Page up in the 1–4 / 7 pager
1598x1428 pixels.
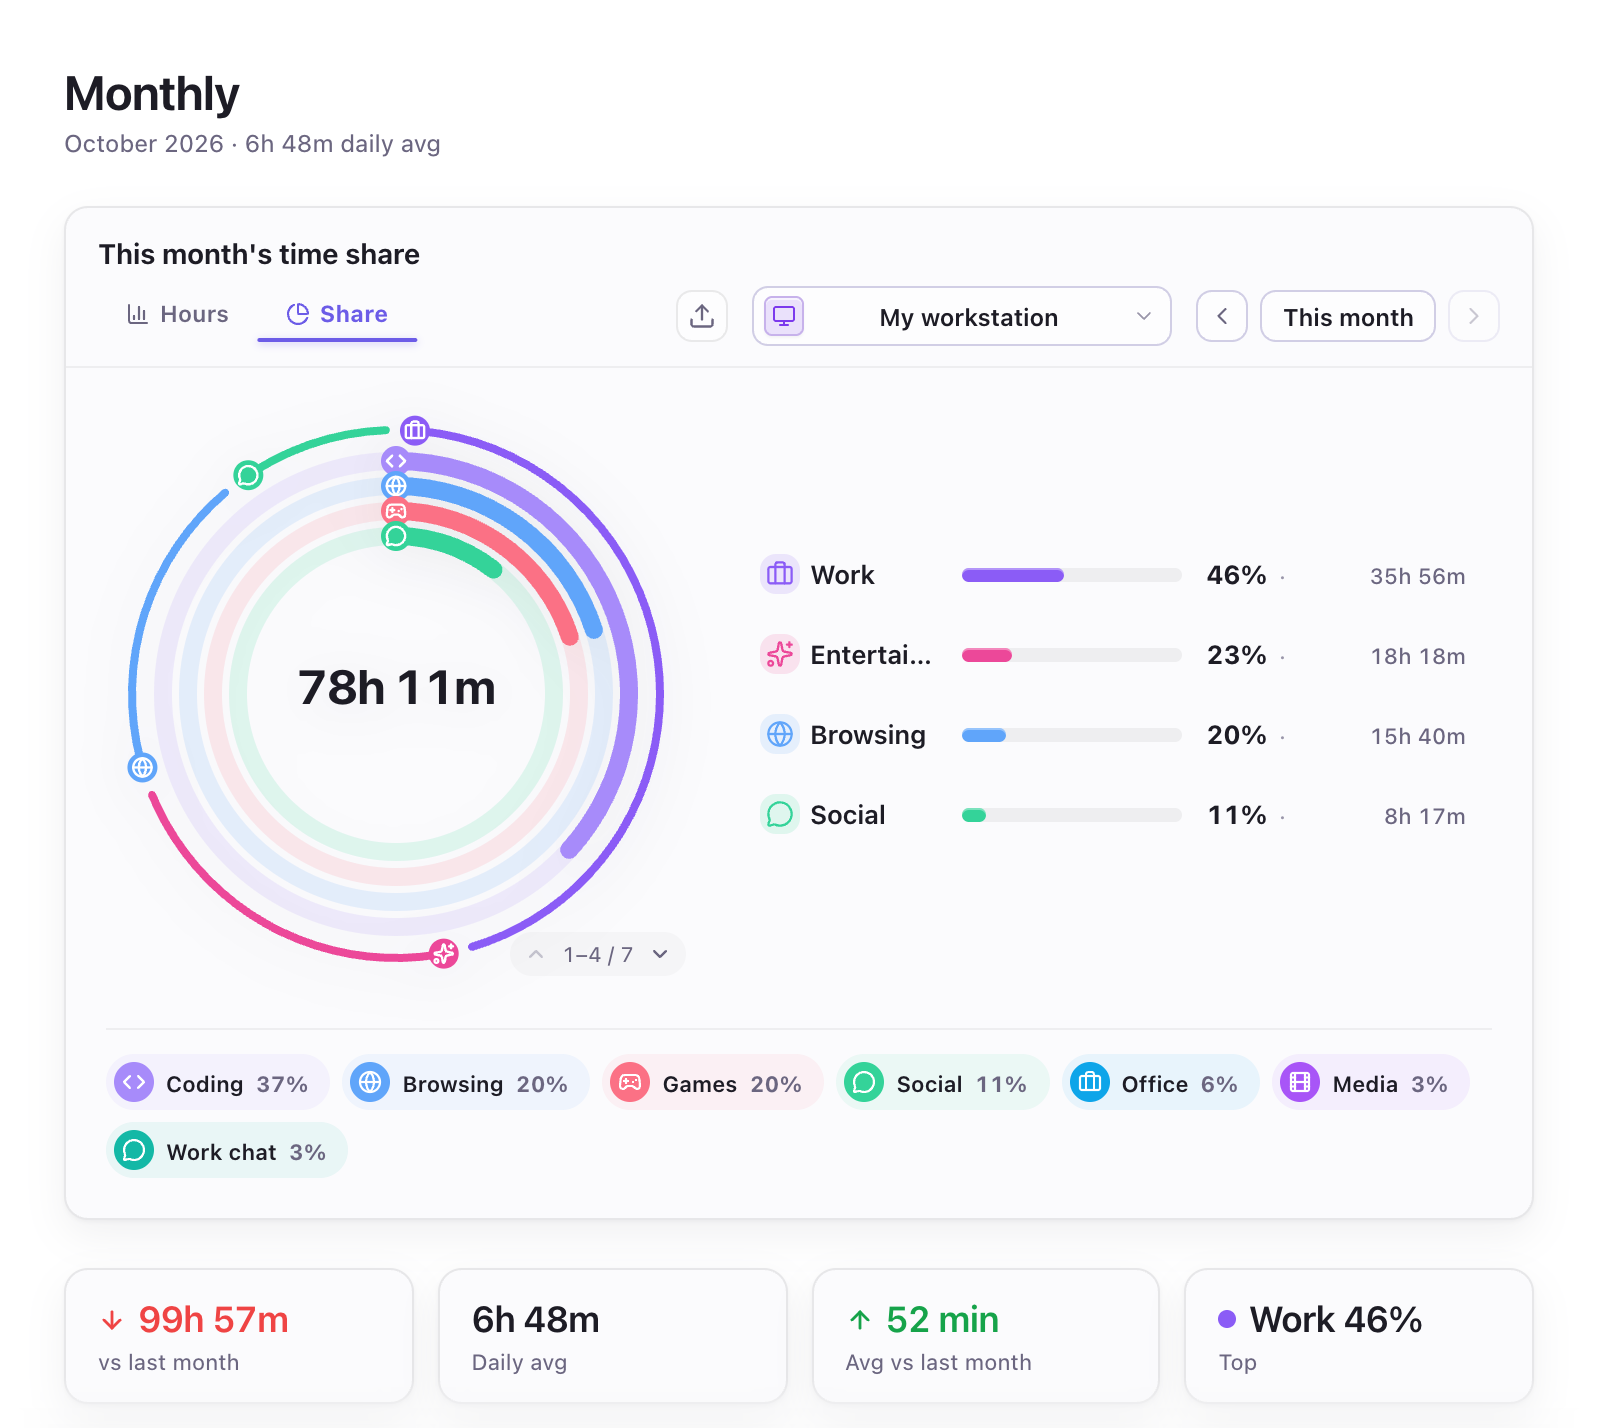click(536, 954)
